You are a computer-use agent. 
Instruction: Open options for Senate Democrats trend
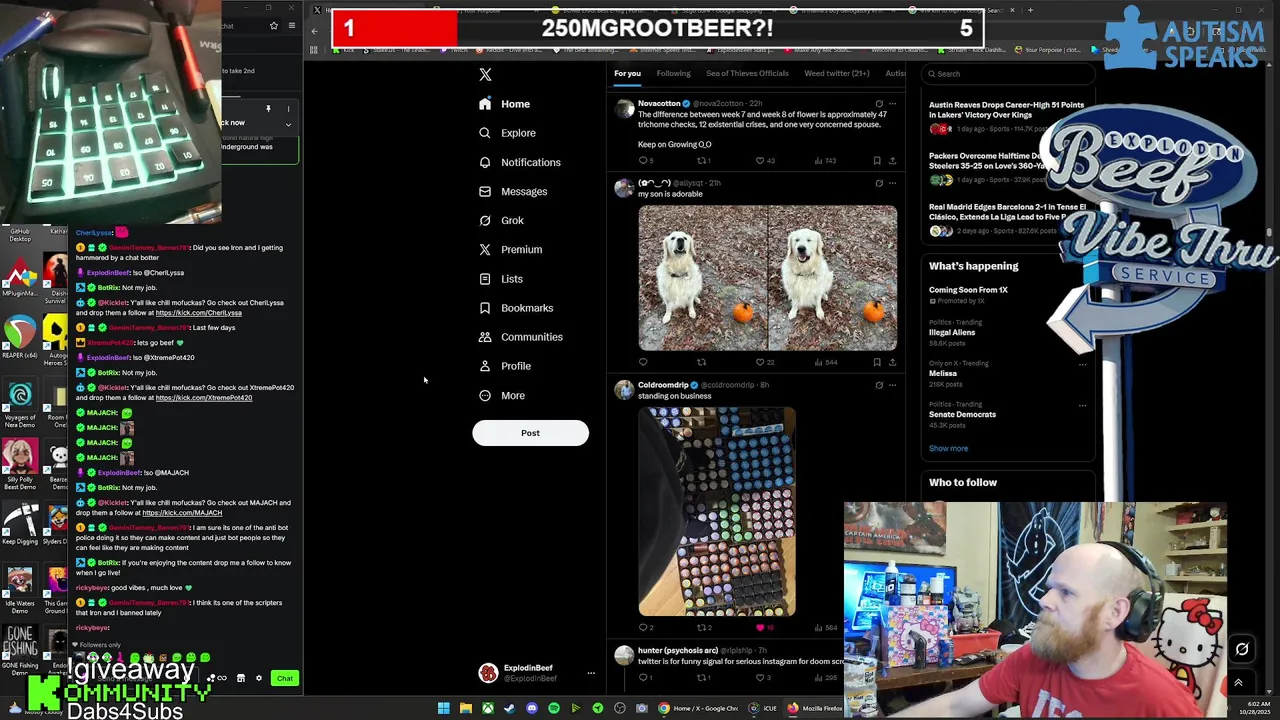[x=1082, y=405]
